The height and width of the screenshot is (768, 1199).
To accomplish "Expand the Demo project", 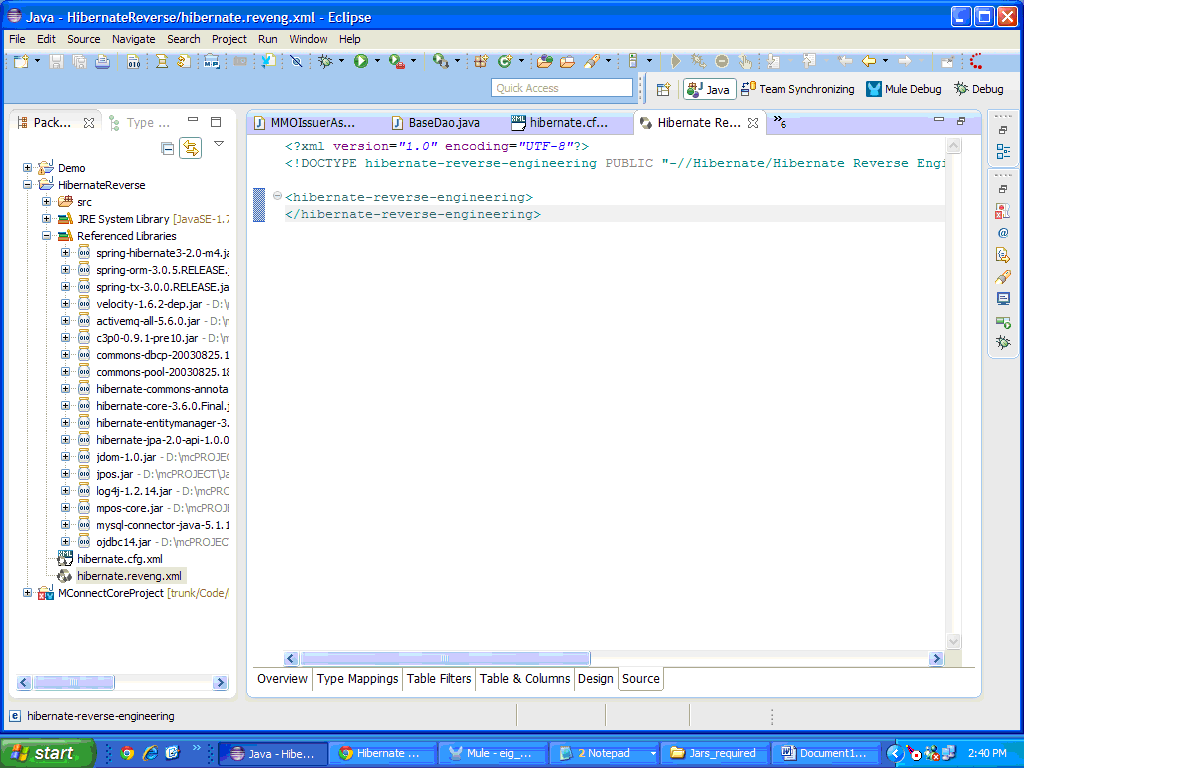I will click(x=28, y=168).
